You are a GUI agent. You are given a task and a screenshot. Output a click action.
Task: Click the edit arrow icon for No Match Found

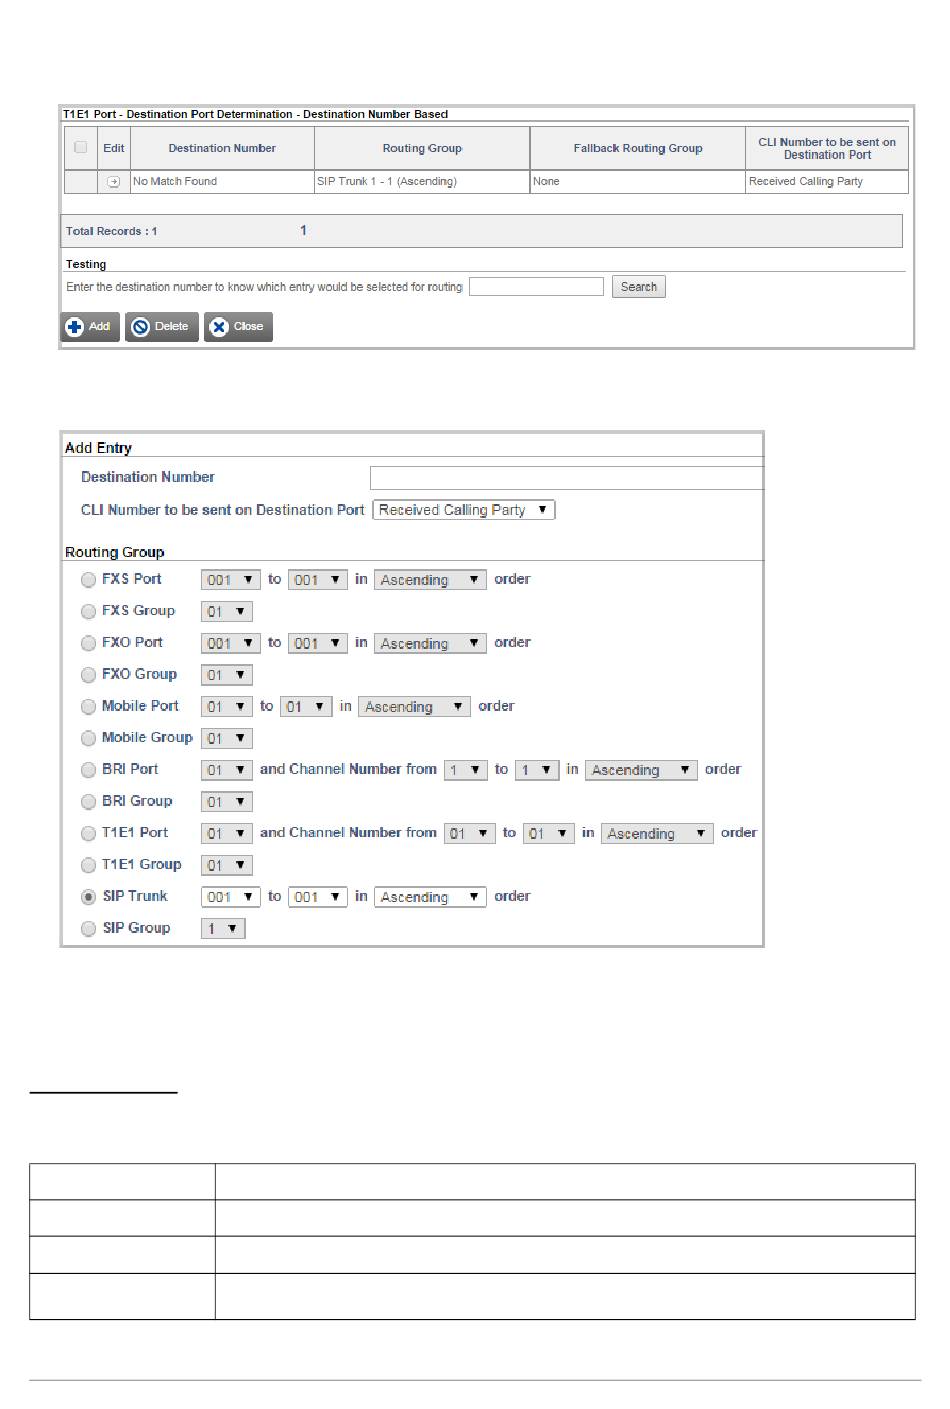(x=113, y=182)
